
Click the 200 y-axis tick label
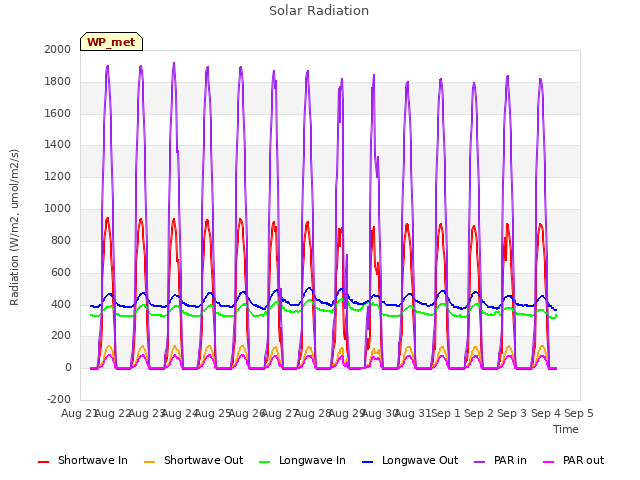[61, 336]
